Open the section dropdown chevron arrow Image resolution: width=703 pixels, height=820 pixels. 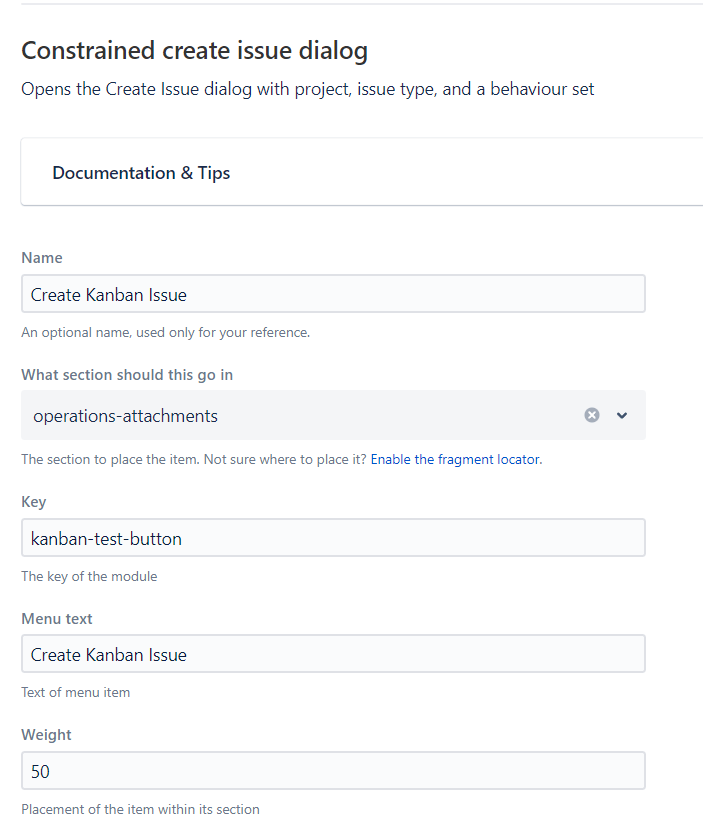click(x=622, y=415)
